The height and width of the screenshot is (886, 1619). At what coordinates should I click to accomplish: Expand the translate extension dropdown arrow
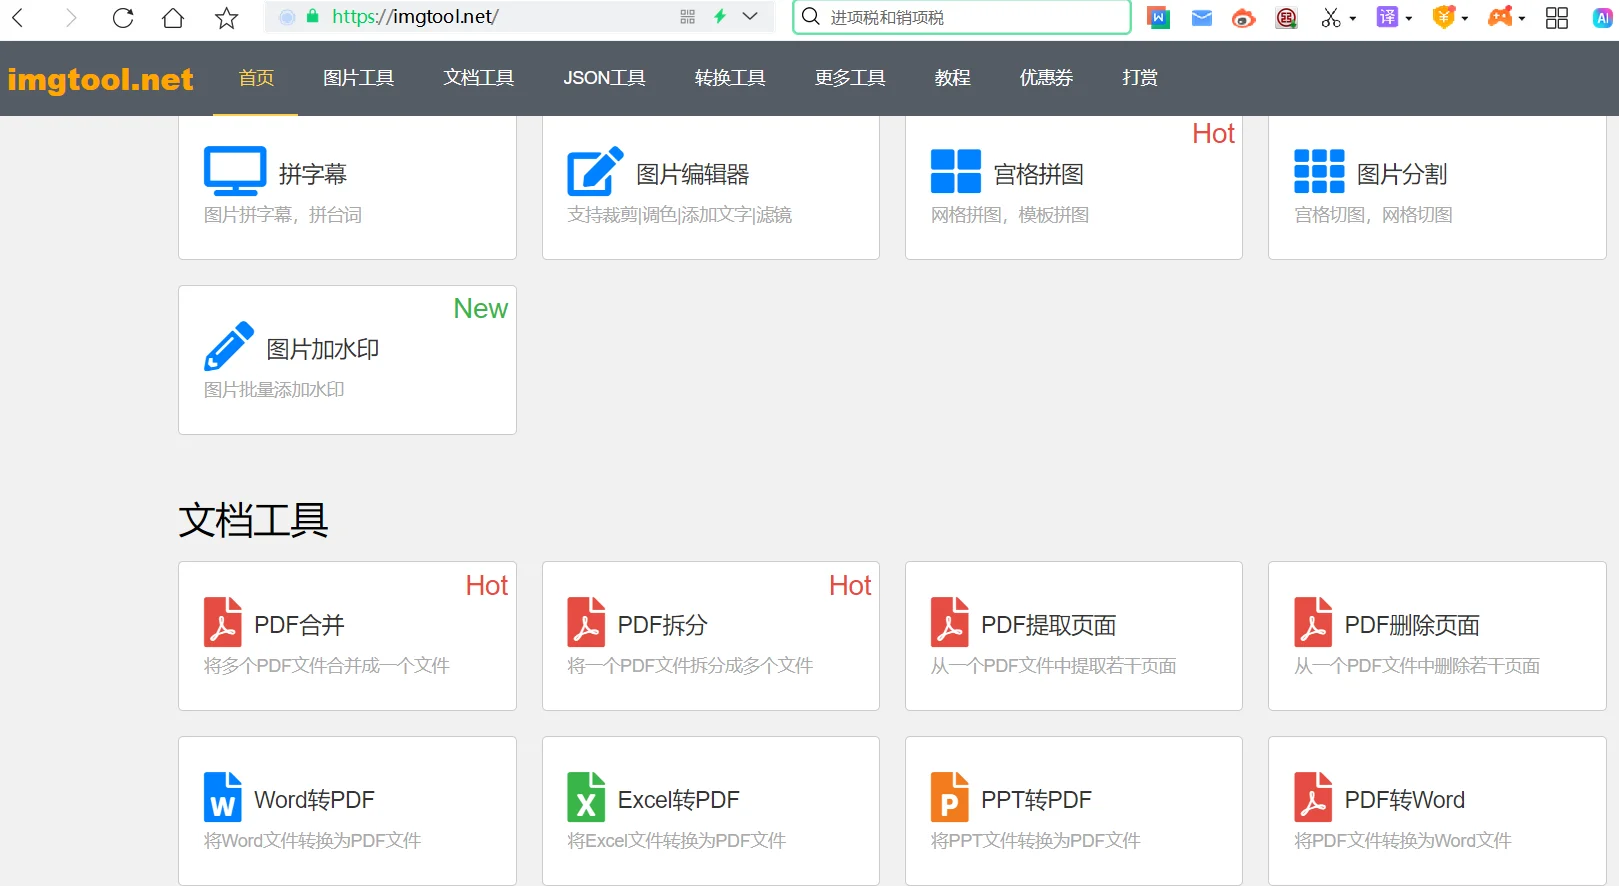(x=1409, y=18)
